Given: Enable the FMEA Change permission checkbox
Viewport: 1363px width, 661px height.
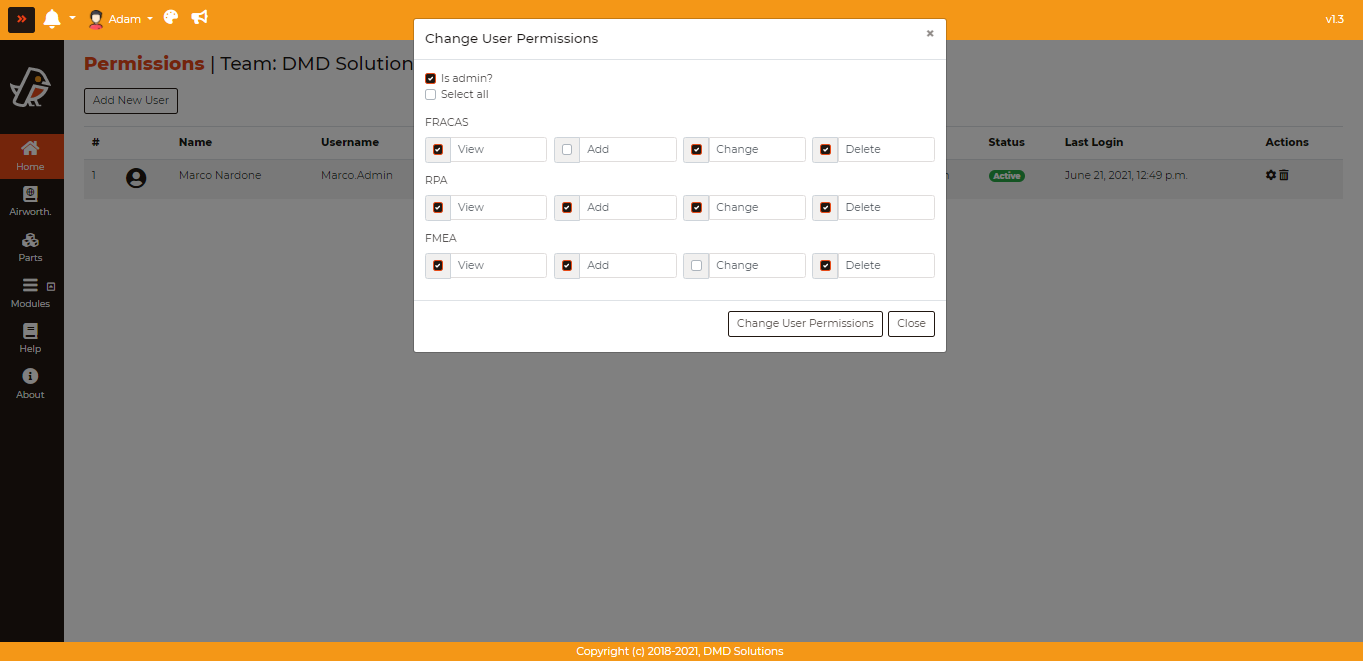Looking at the screenshot, I should click(x=696, y=266).
